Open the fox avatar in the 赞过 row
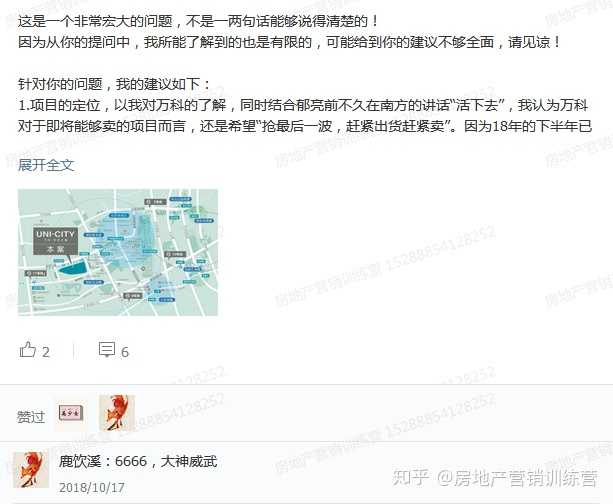Screen dimensions: 613x504 117,413
